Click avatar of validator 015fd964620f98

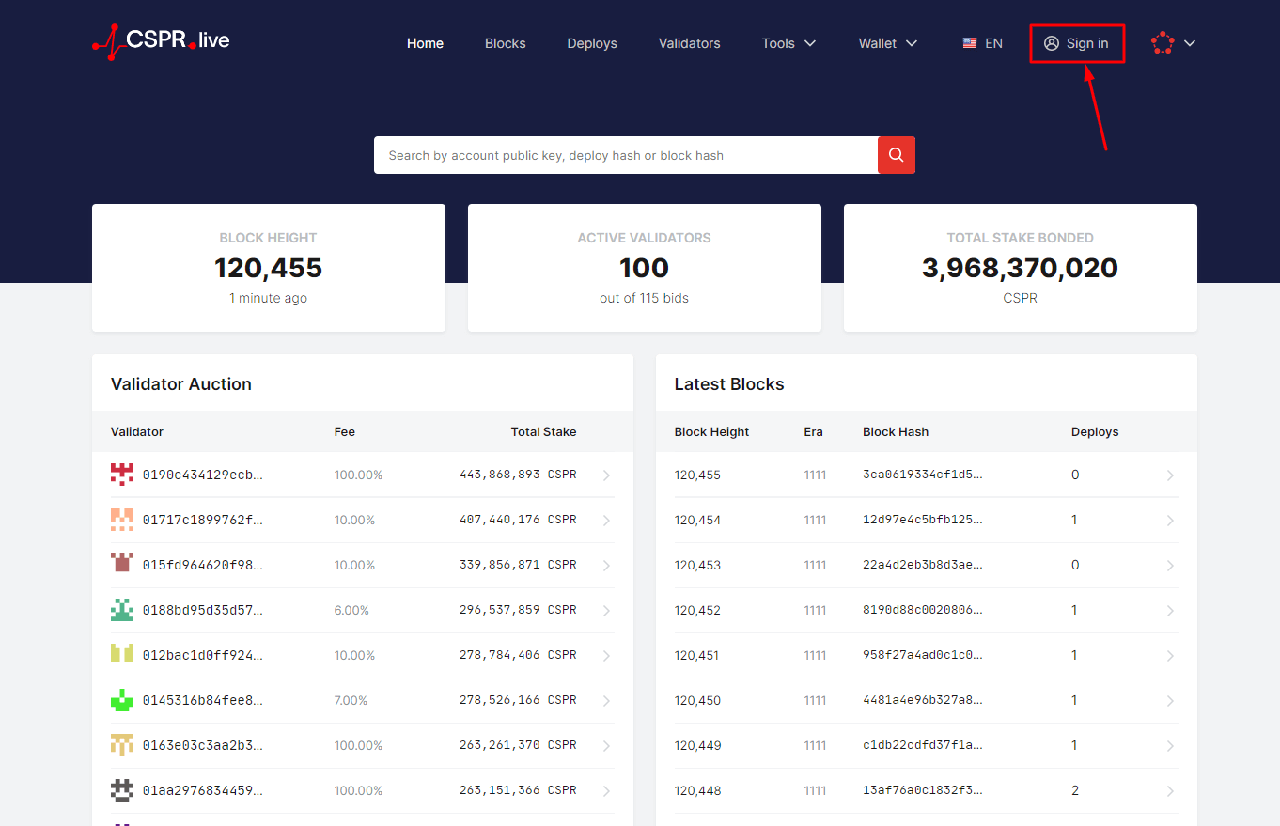[122, 564]
